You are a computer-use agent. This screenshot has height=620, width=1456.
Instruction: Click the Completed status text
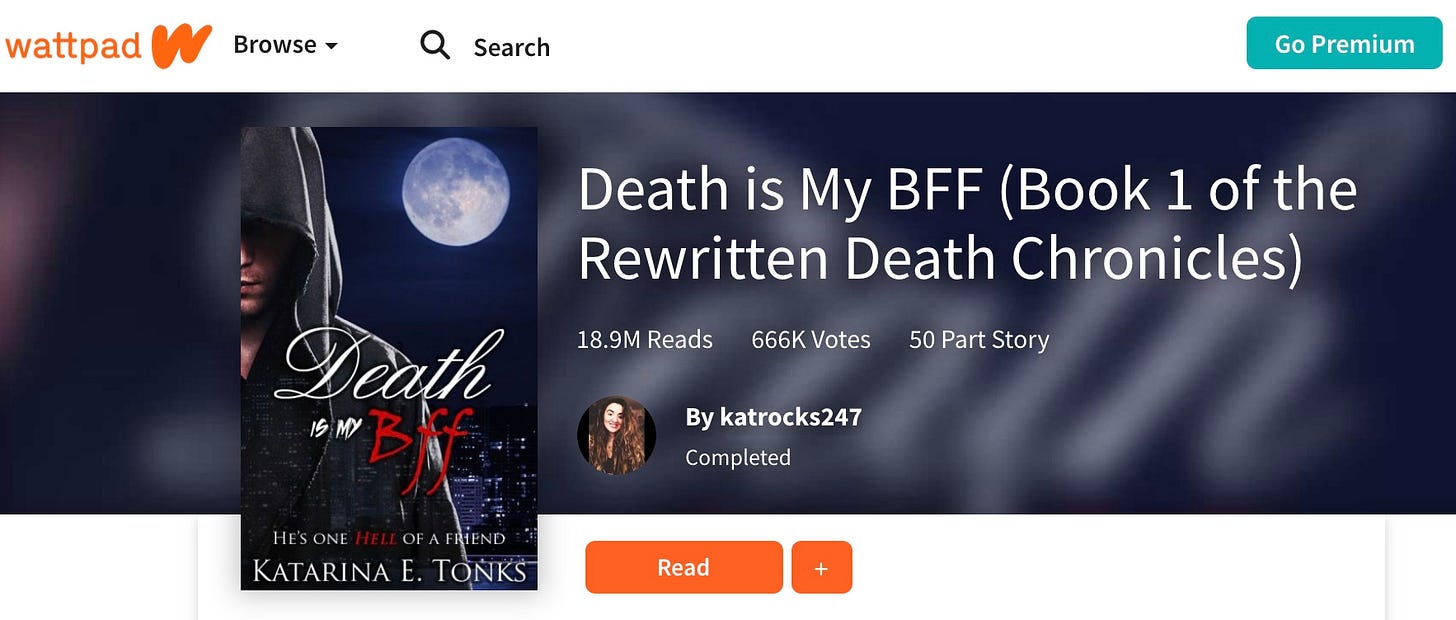click(738, 457)
